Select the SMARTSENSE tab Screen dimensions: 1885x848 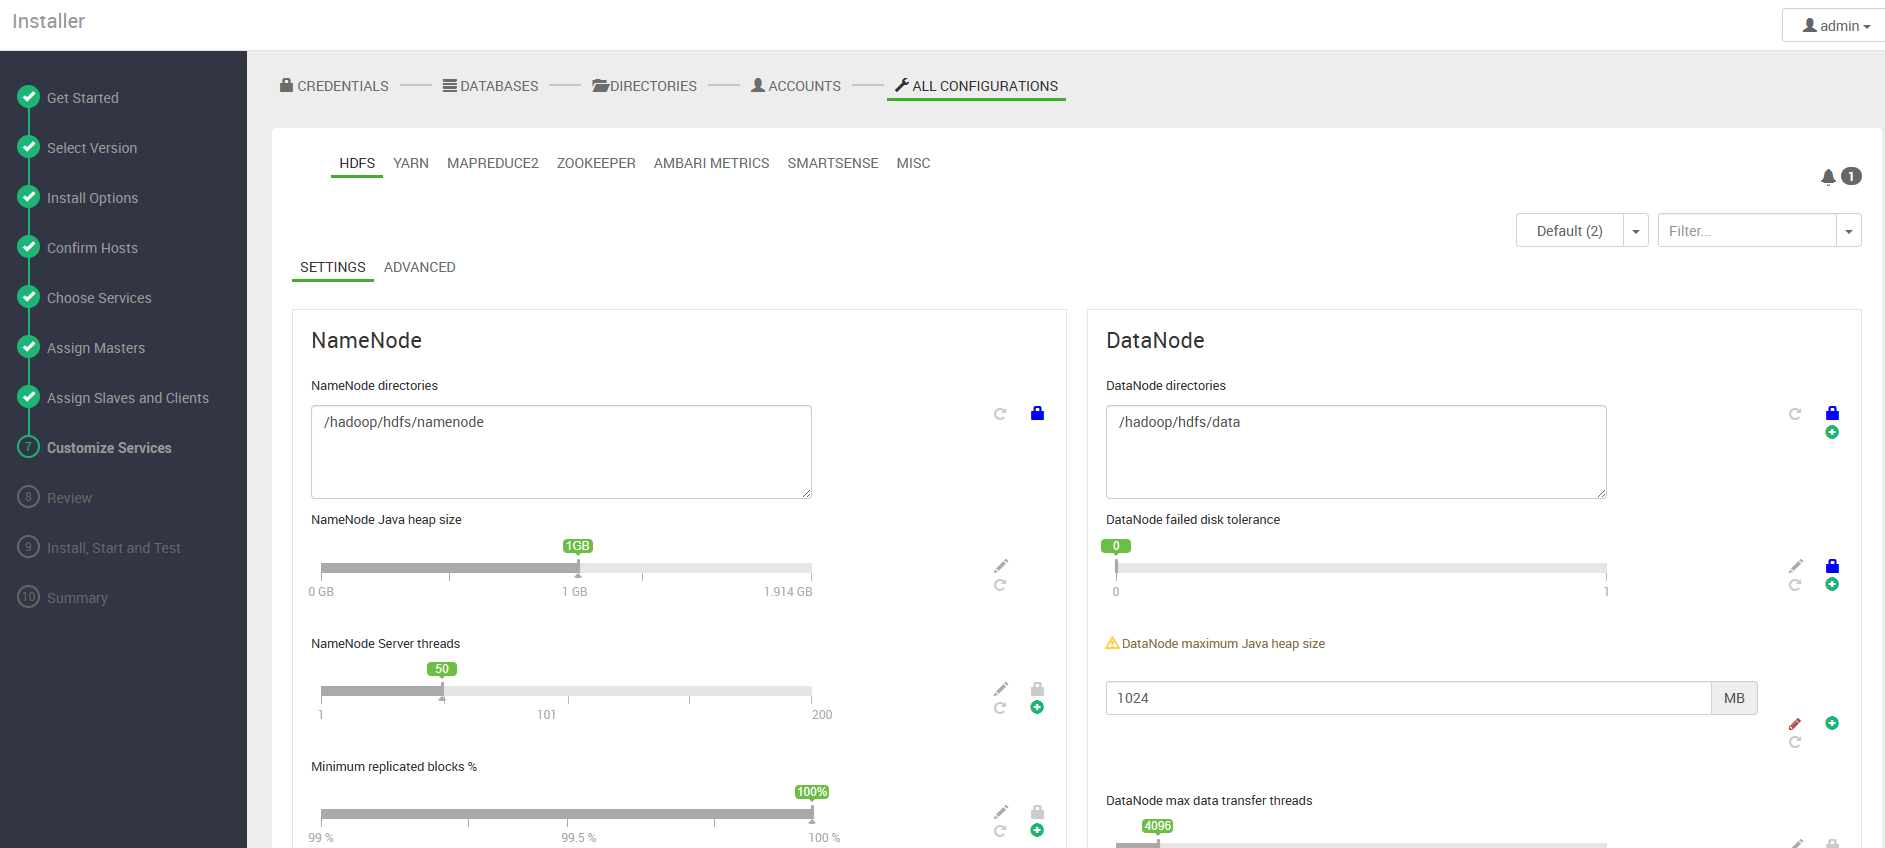point(833,163)
